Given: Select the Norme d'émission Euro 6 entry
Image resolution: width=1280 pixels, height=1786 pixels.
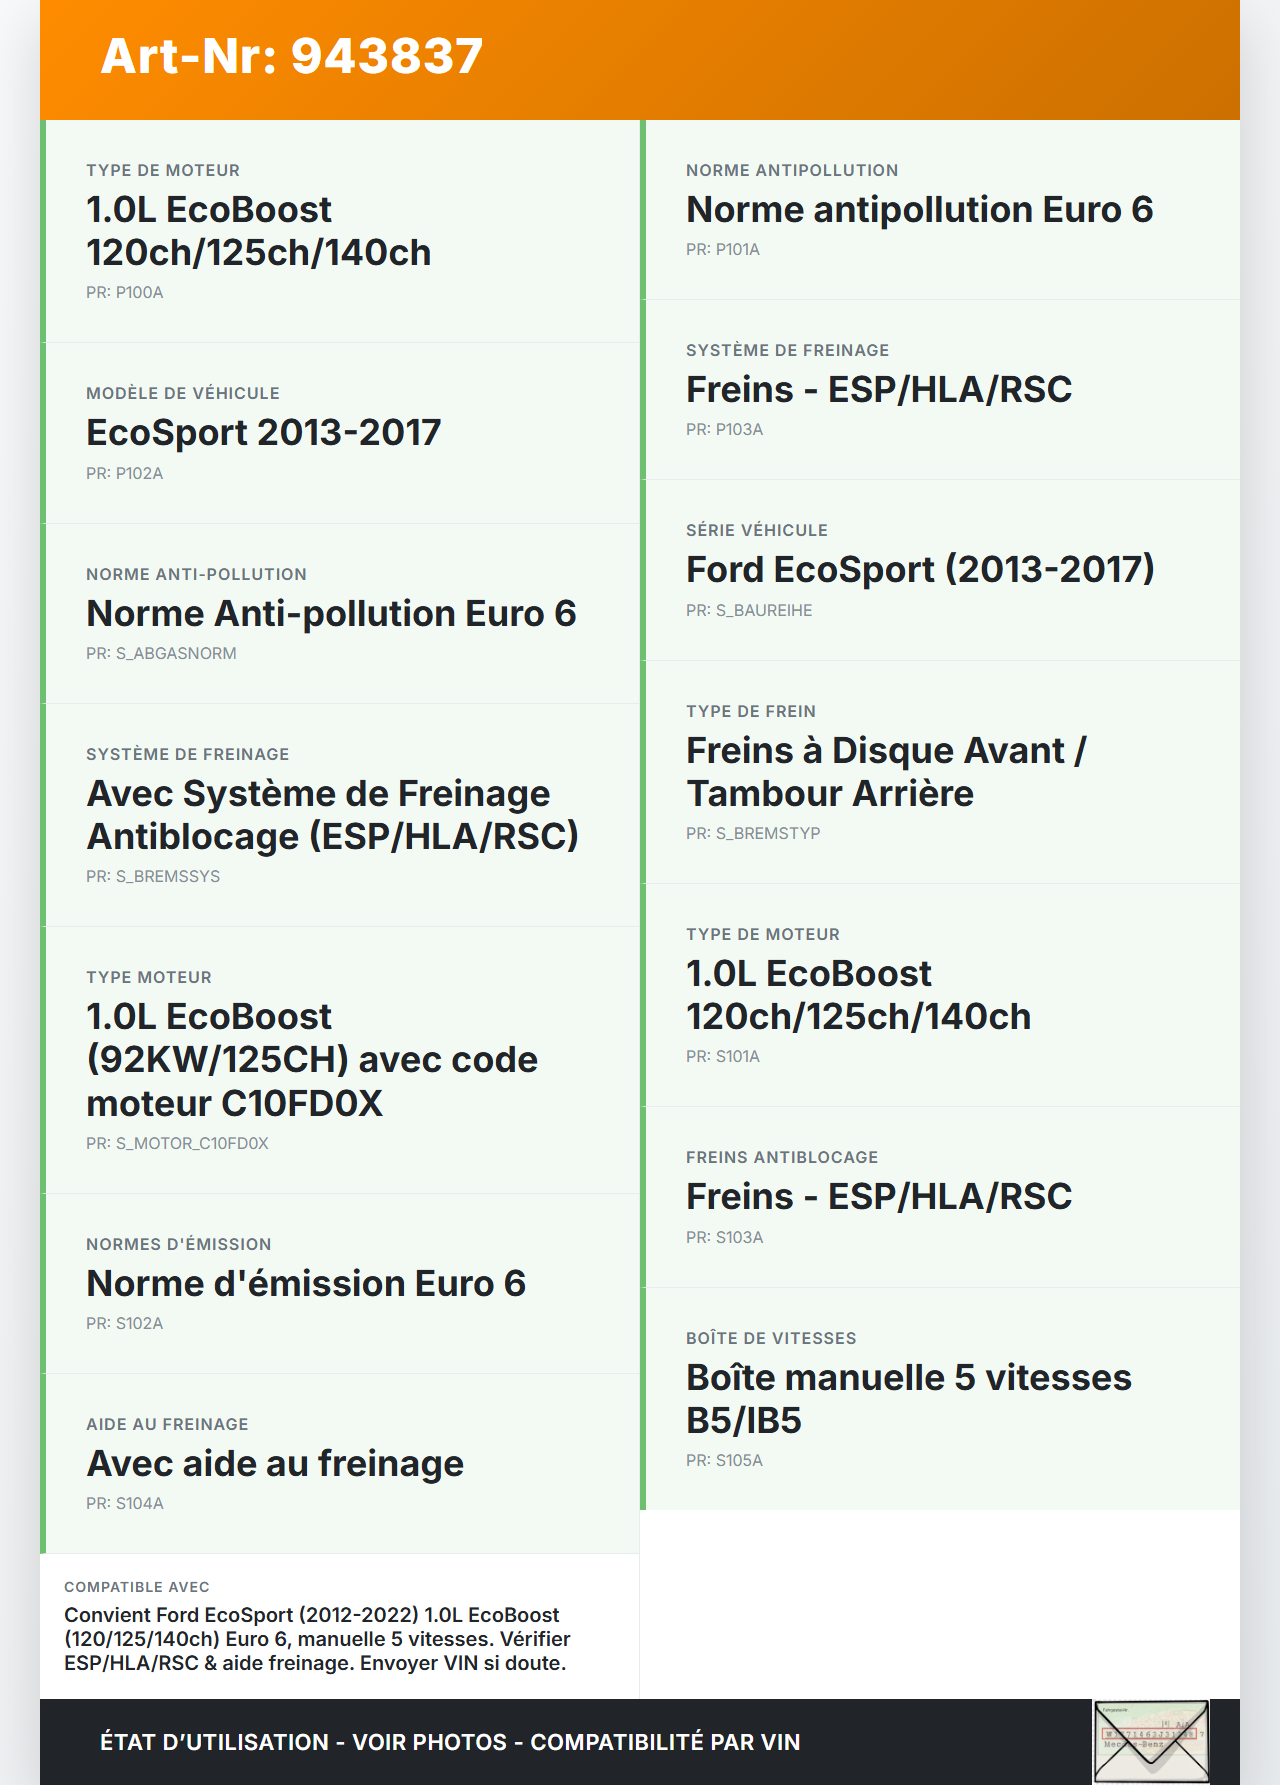Looking at the screenshot, I should [x=306, y=1283].
